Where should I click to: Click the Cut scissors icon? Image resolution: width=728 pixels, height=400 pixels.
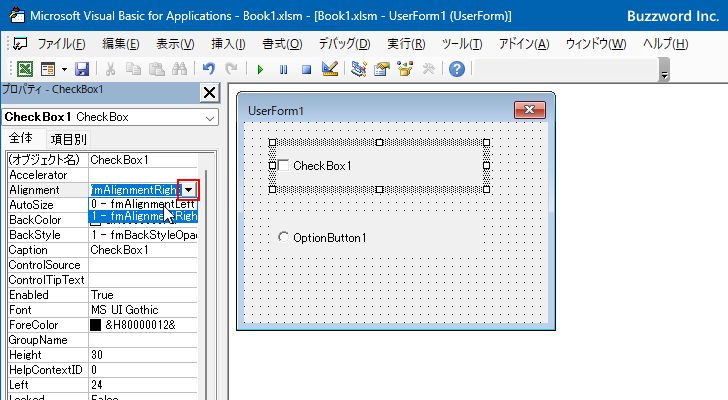[110, 69]
